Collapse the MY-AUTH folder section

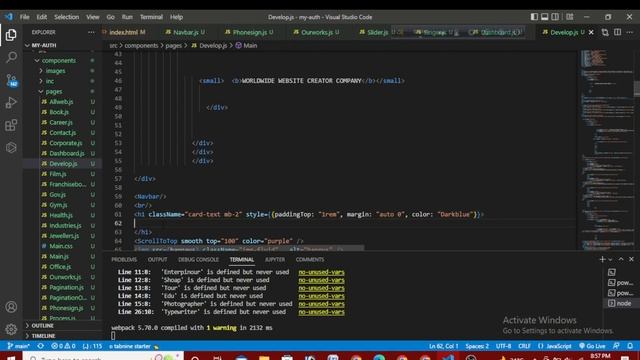pos(62,45)
